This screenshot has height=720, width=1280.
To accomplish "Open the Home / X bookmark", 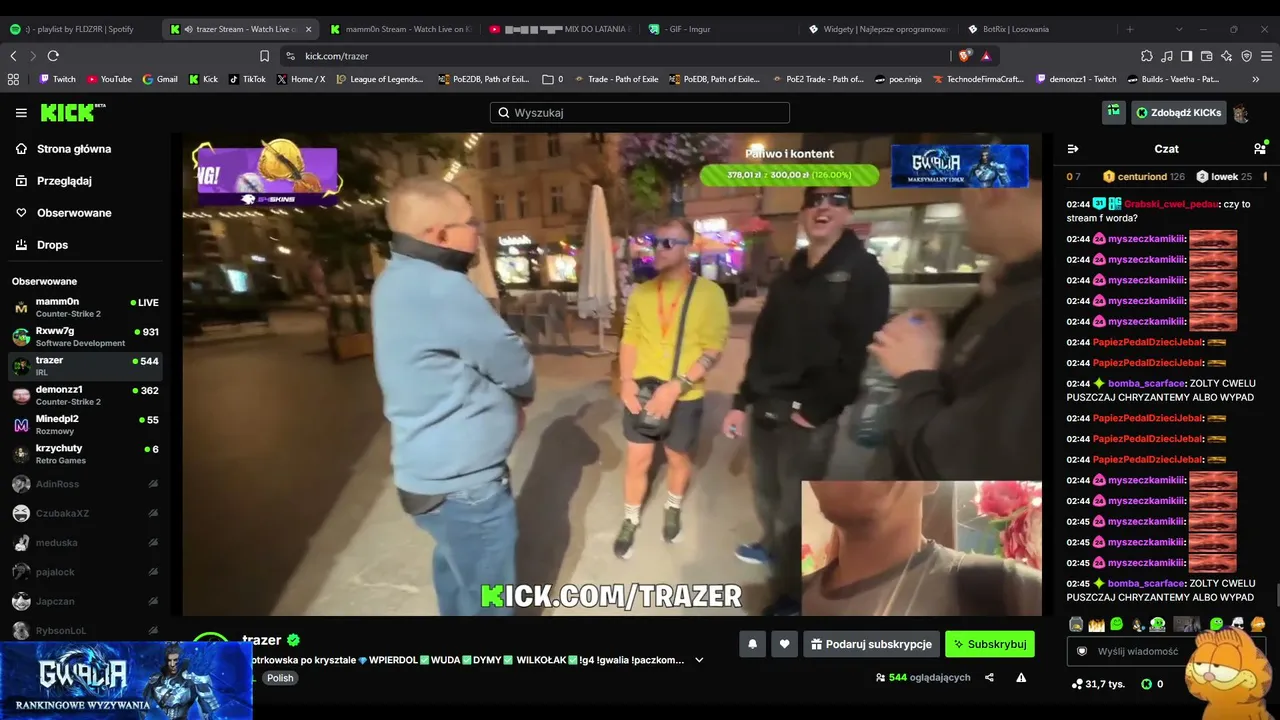I will (300, 79).
